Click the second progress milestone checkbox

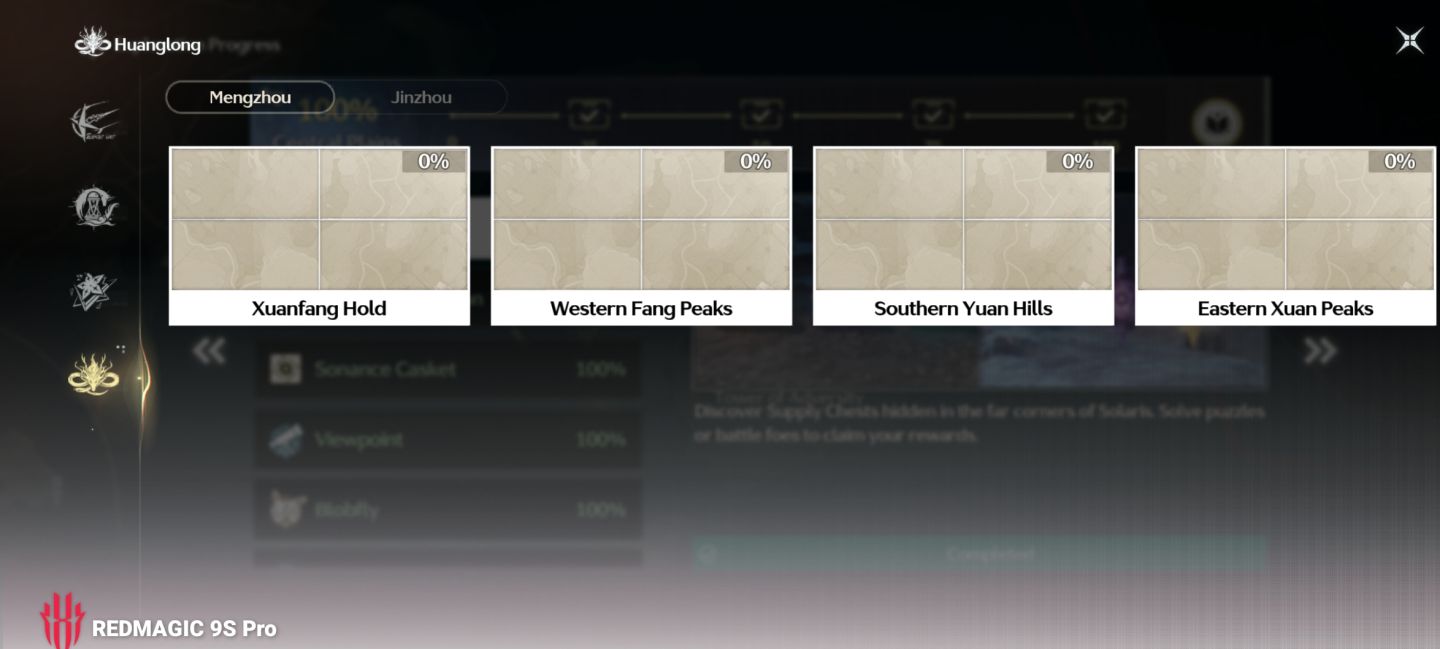[762, 114]
